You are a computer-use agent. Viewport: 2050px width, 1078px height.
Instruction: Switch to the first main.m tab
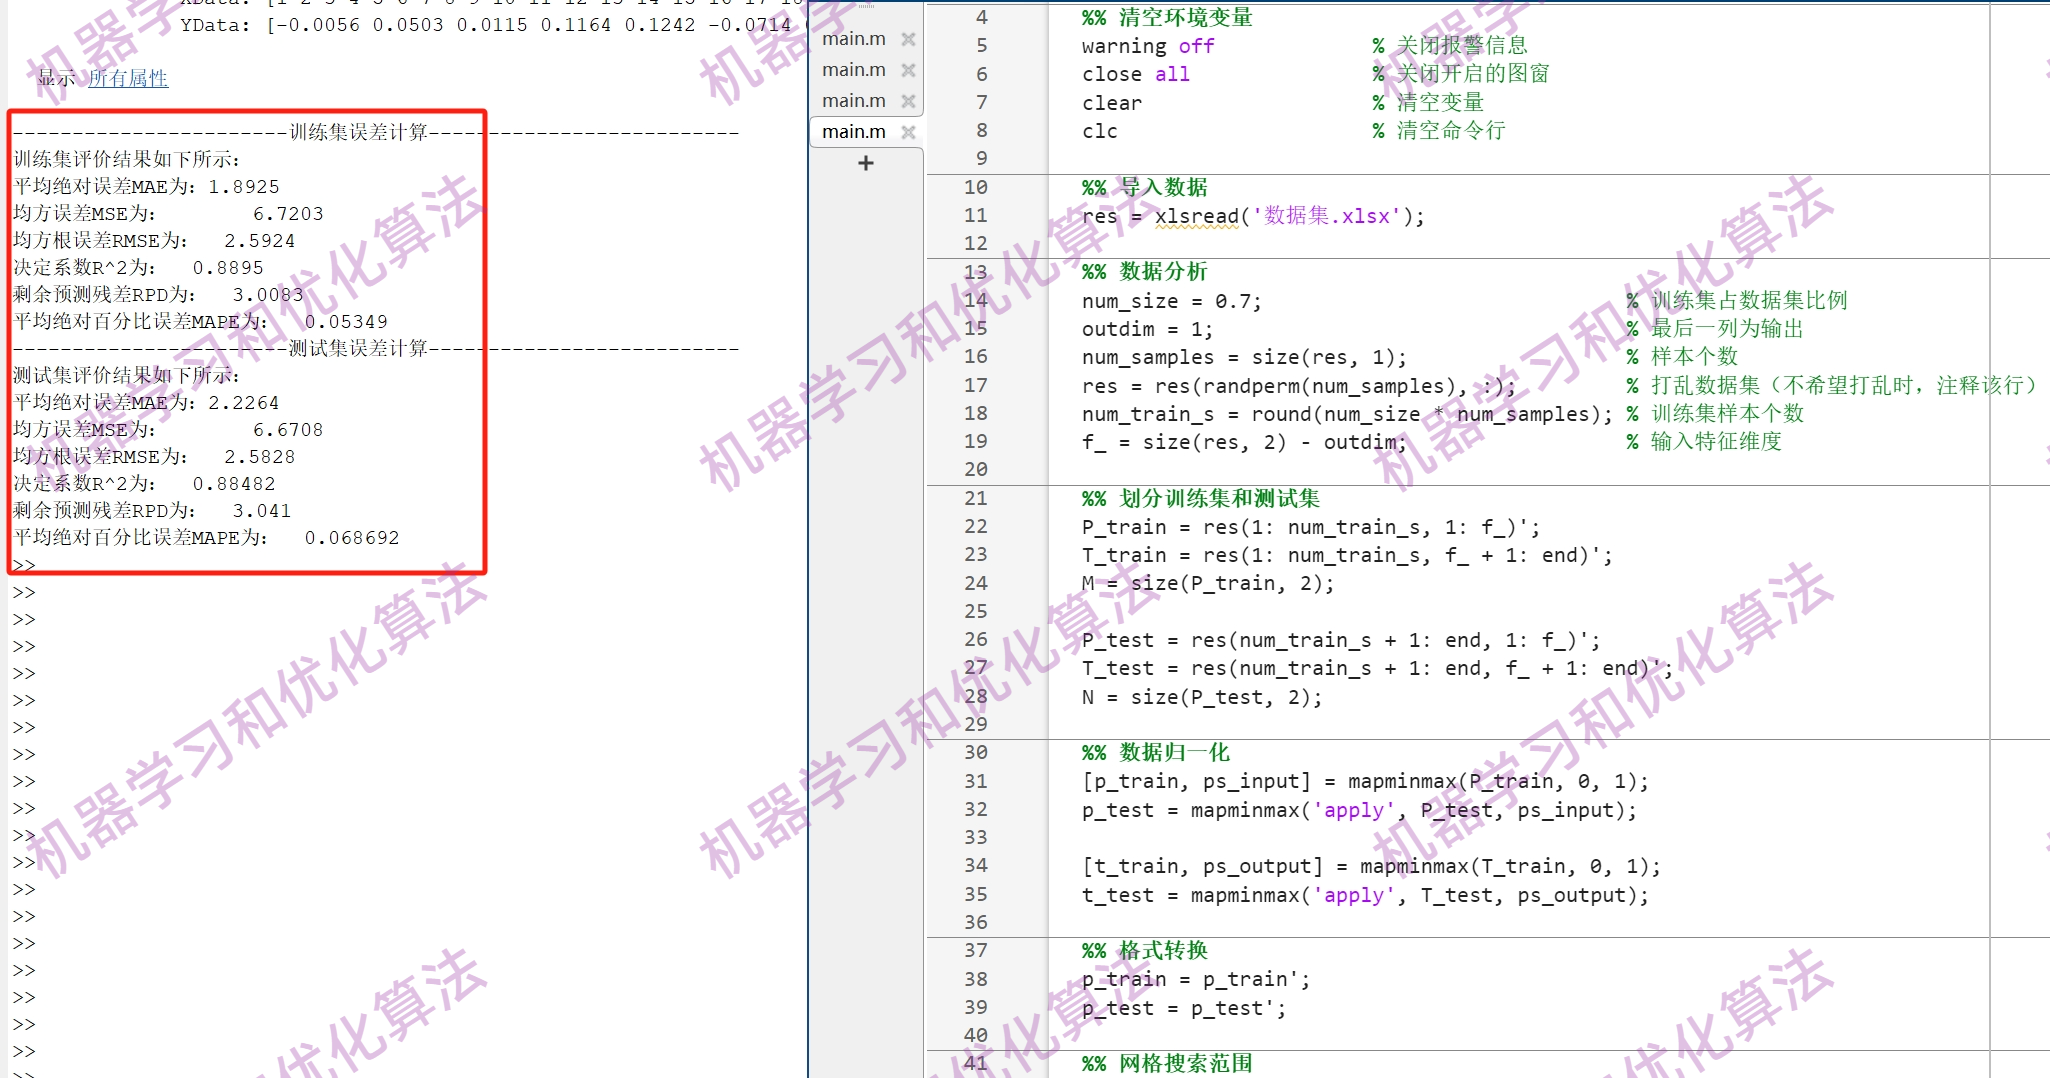point(853,38)
